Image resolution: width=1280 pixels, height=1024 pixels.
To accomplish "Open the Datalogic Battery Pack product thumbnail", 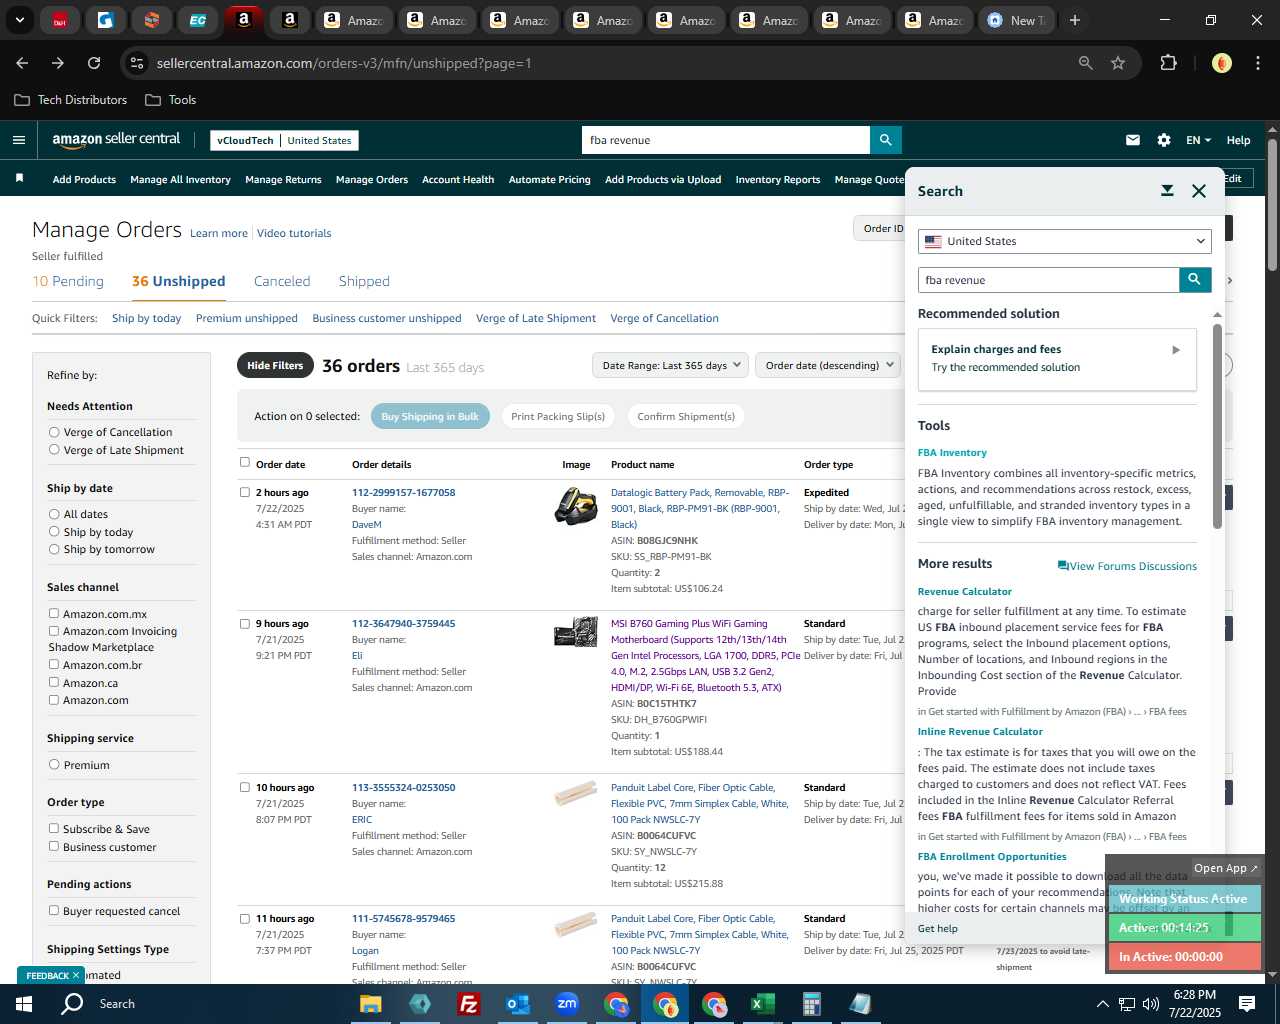I will (576, 506).
